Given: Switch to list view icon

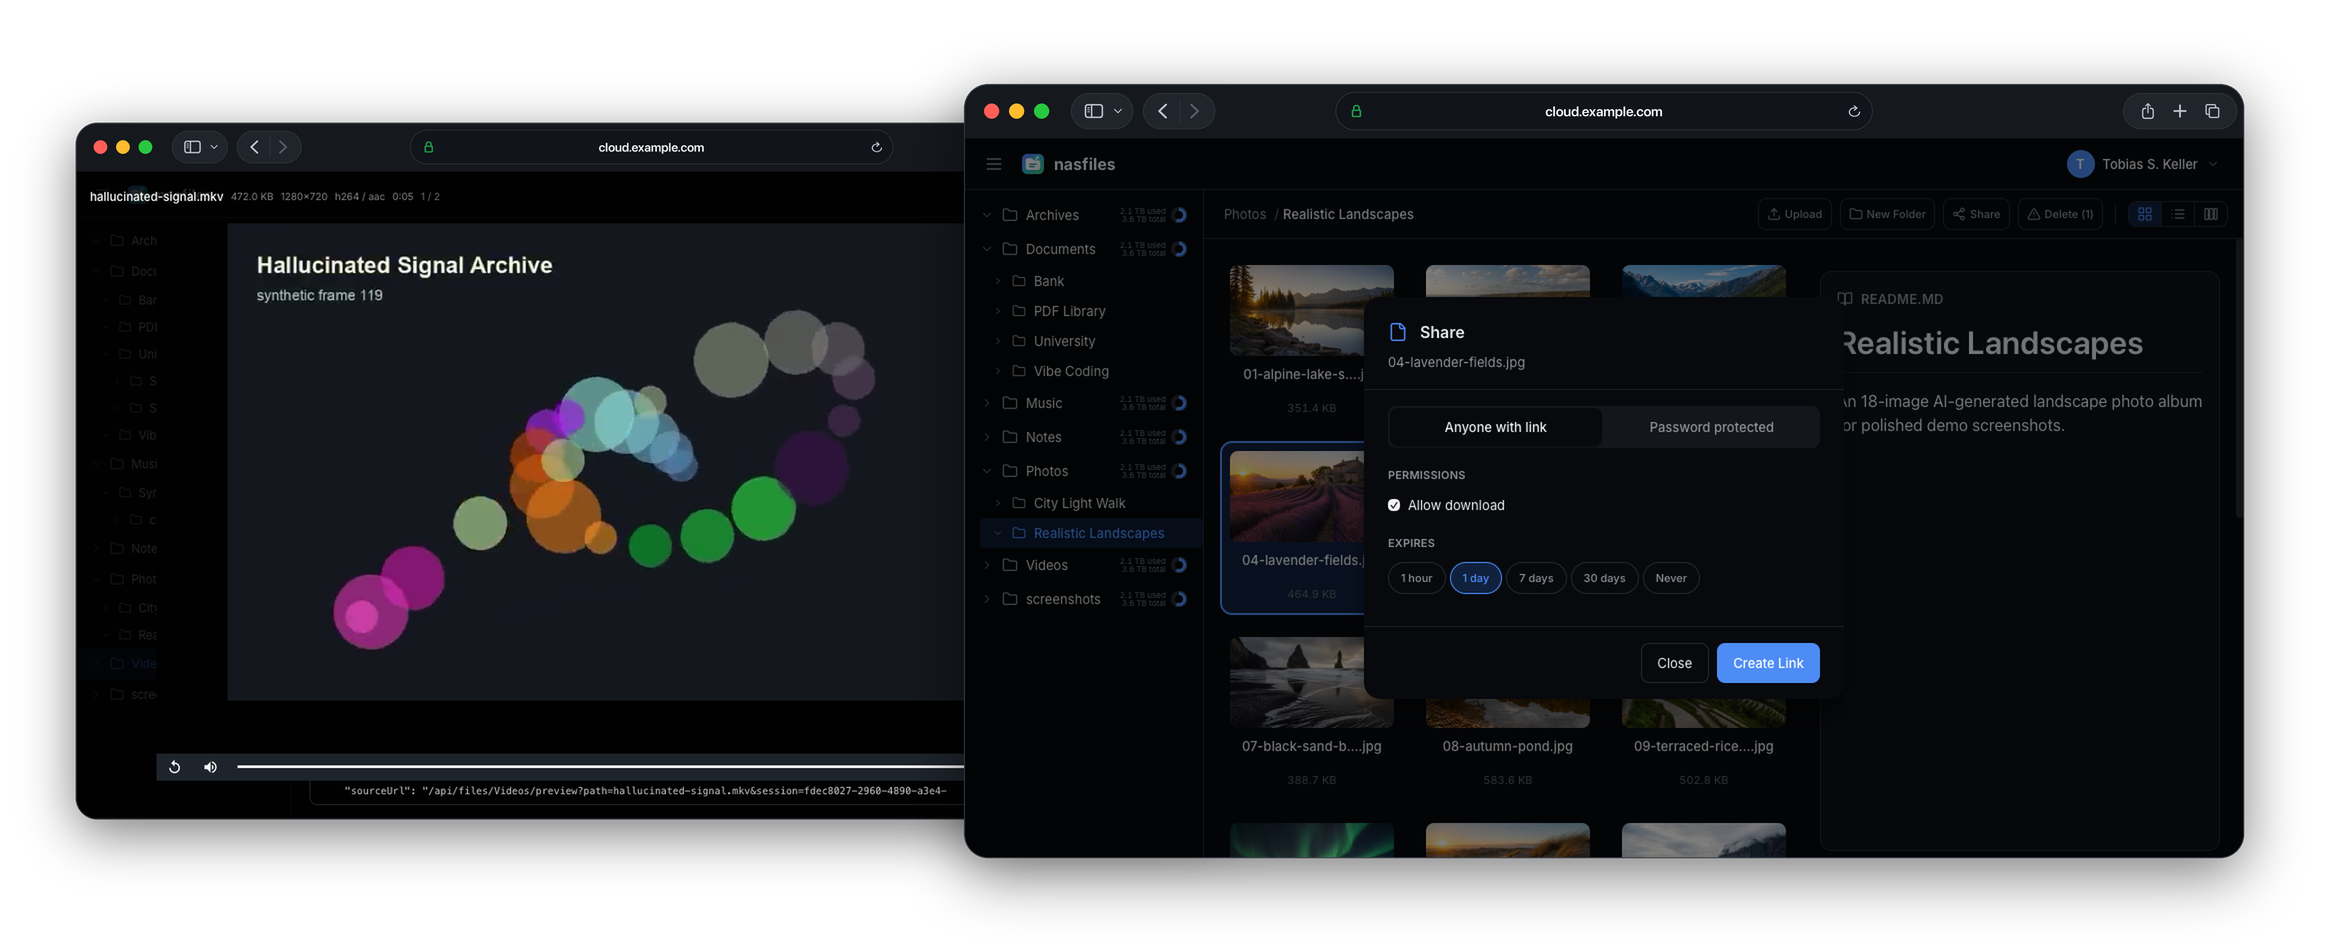Looking at the screenshot, I should coord(2178,214).
